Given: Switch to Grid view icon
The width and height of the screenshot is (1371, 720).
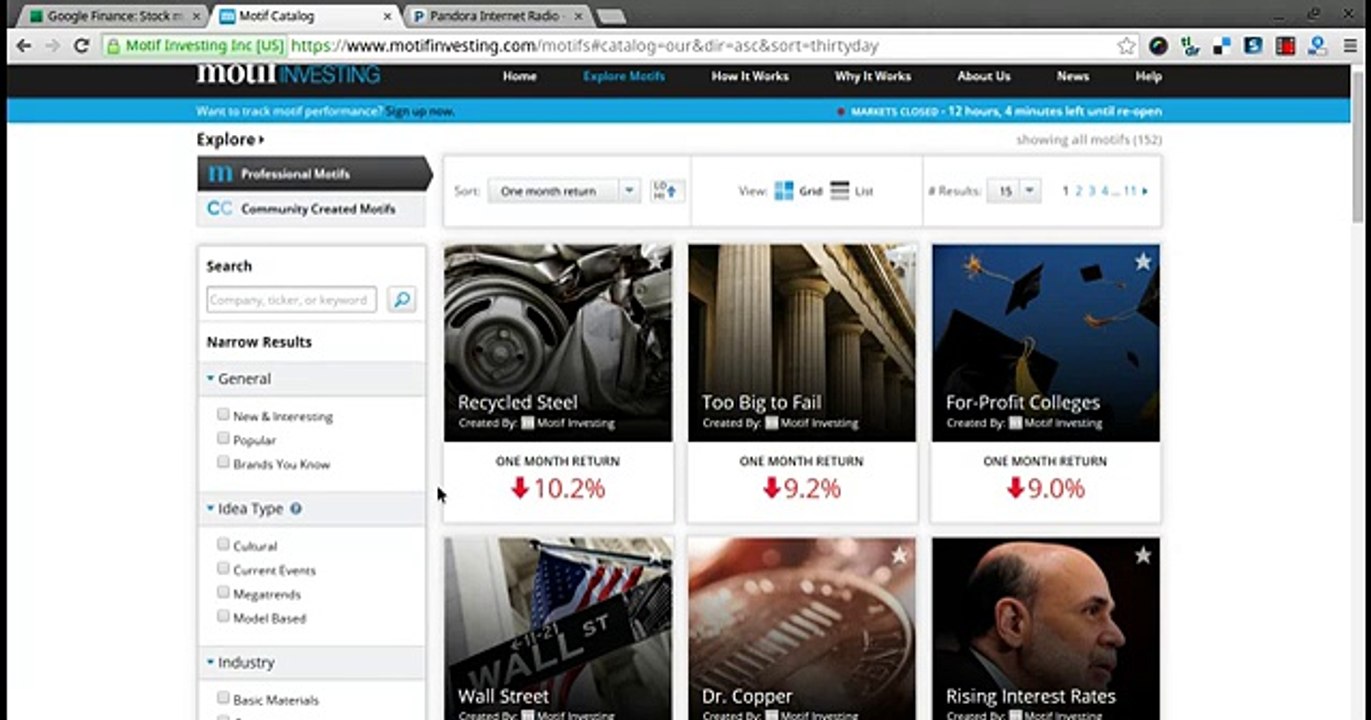Looking at the screenshot, I should [784, 190].
